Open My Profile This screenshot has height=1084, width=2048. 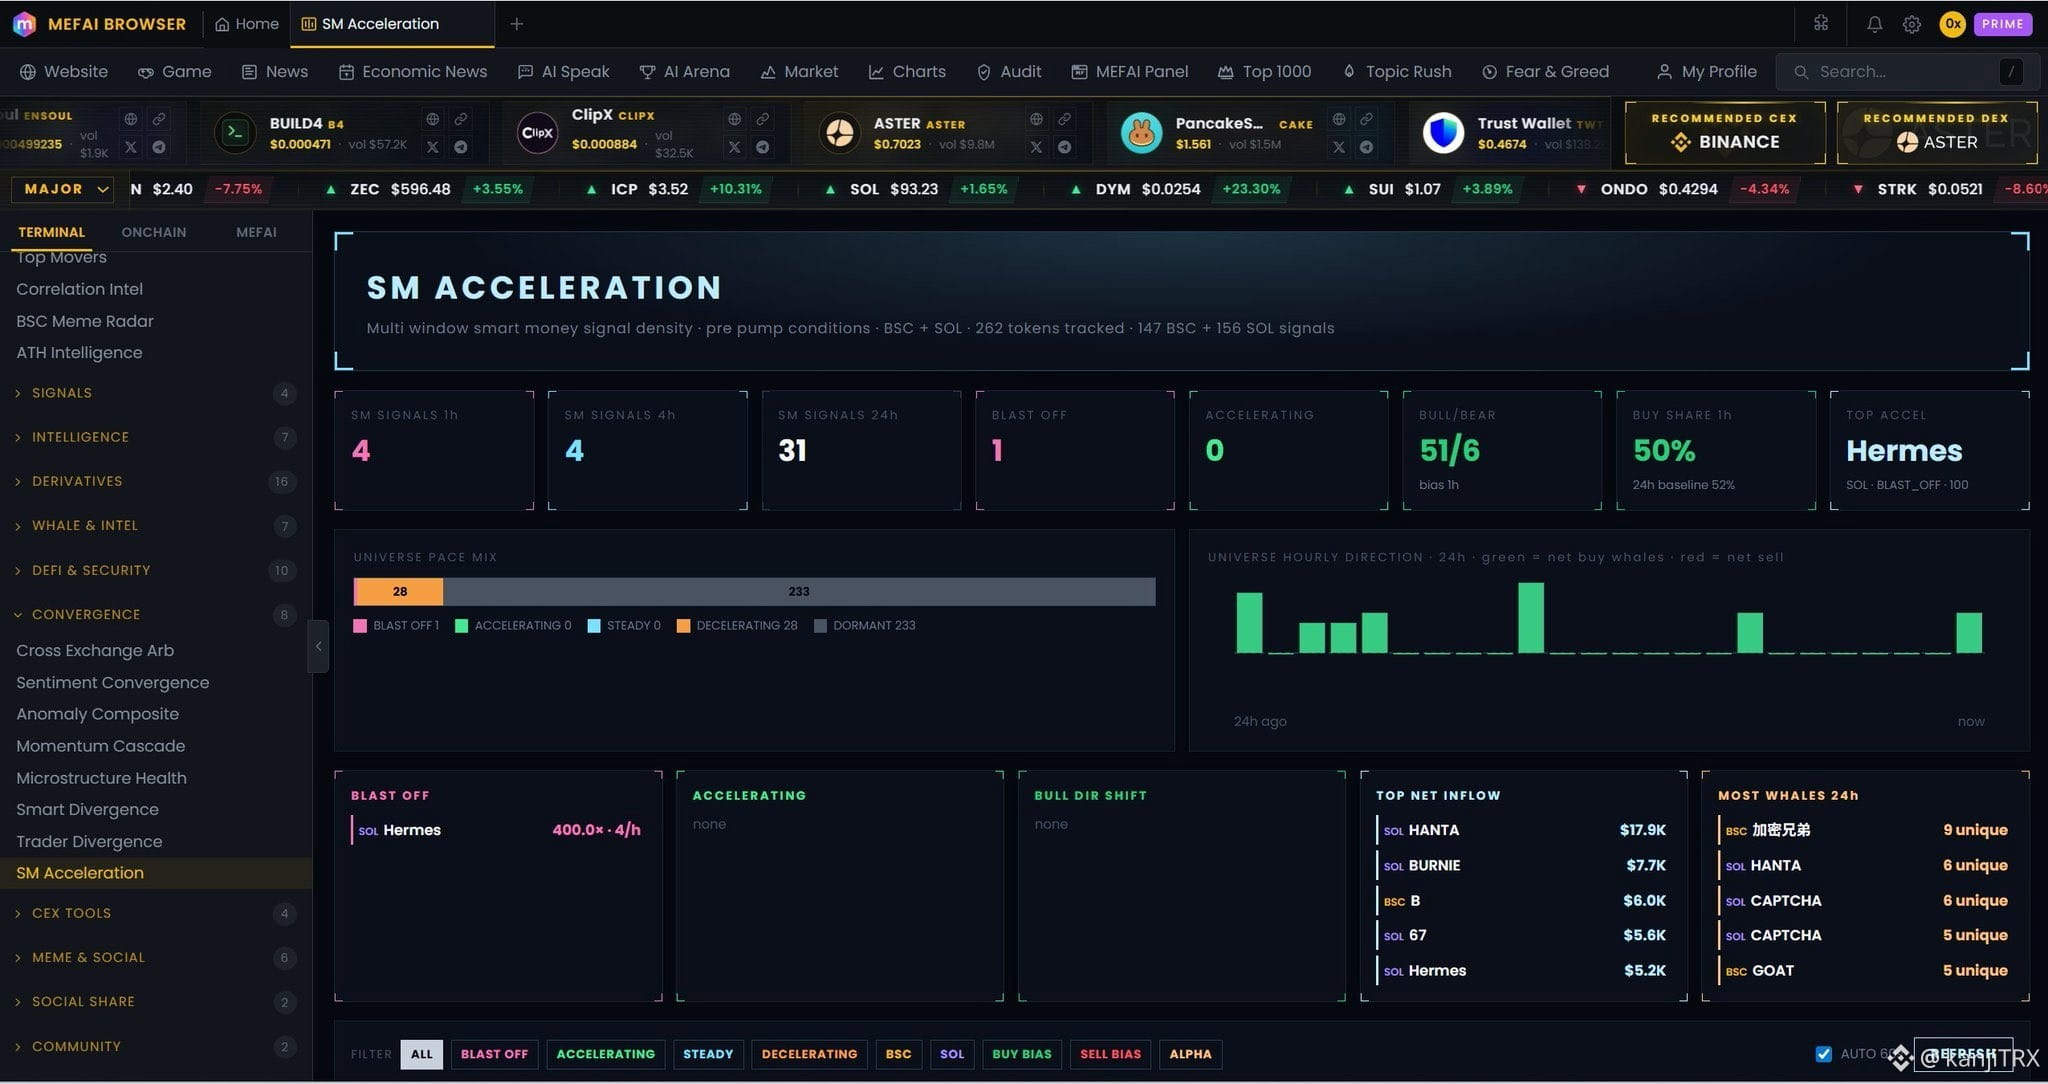(x=1707, y=72)
